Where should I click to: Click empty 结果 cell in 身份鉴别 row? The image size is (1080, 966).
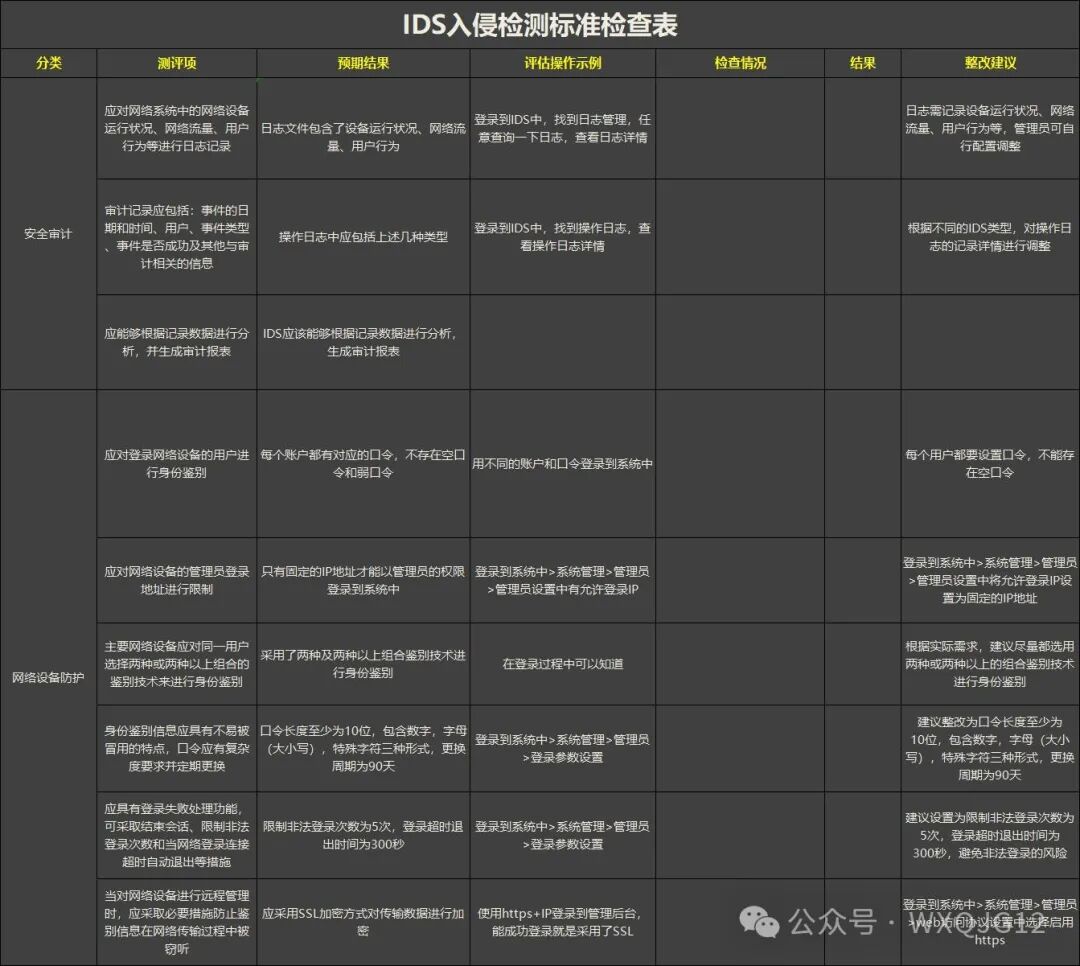(862, 464)
